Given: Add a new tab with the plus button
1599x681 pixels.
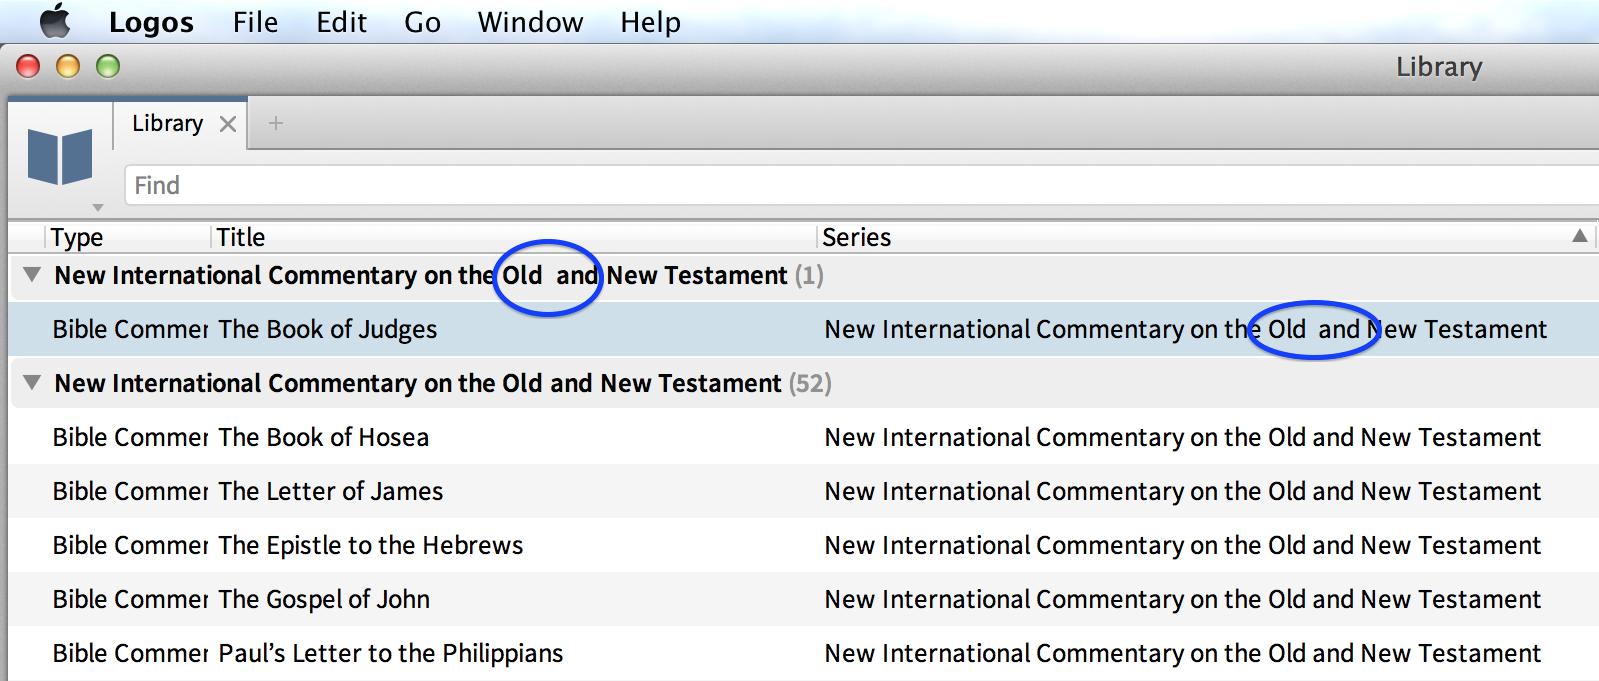Looking at the screenshot, I should [276, 123].
